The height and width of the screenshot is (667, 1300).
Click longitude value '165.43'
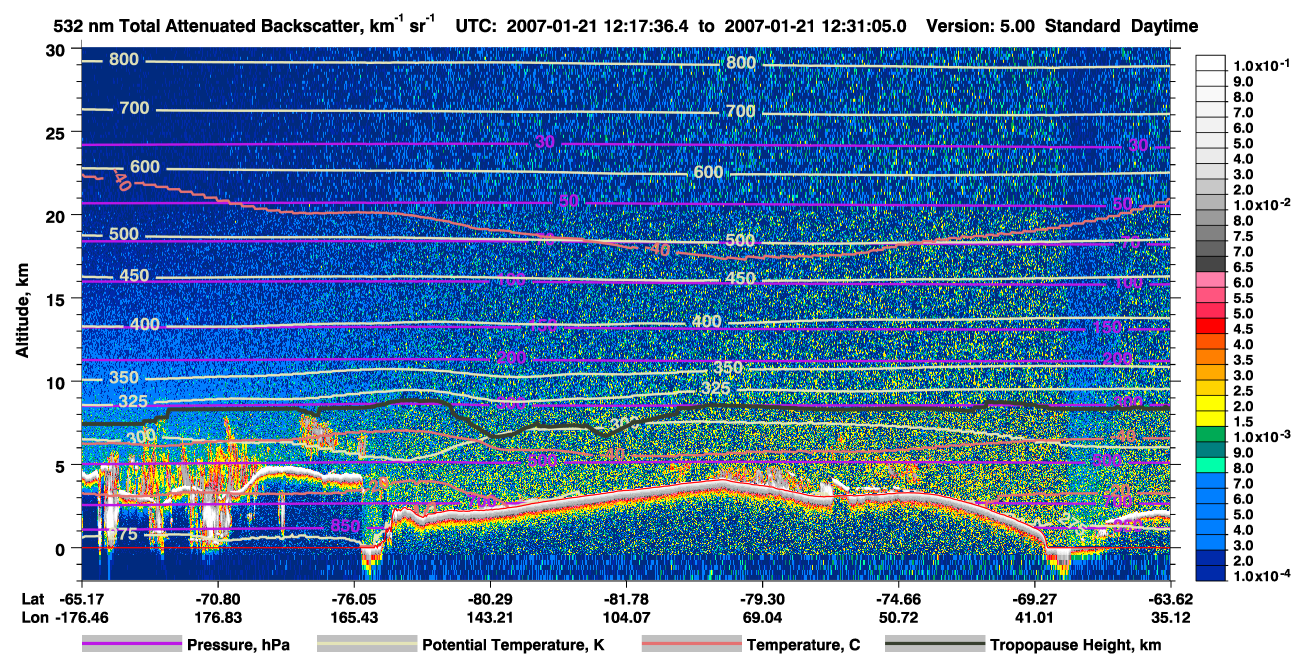click(354, 617)
